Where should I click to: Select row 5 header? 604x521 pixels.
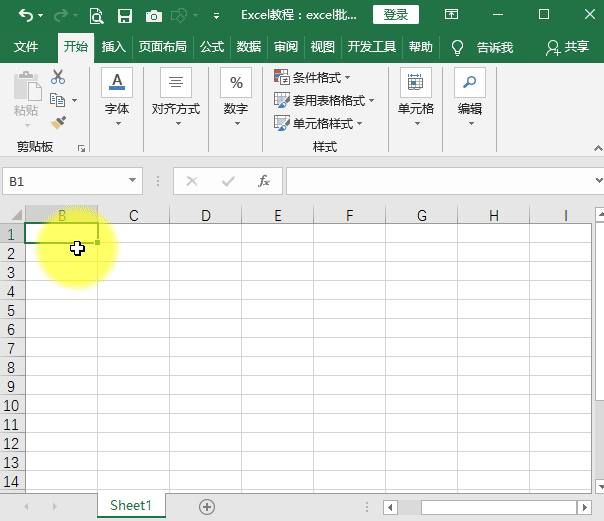(x=12, y=310)
